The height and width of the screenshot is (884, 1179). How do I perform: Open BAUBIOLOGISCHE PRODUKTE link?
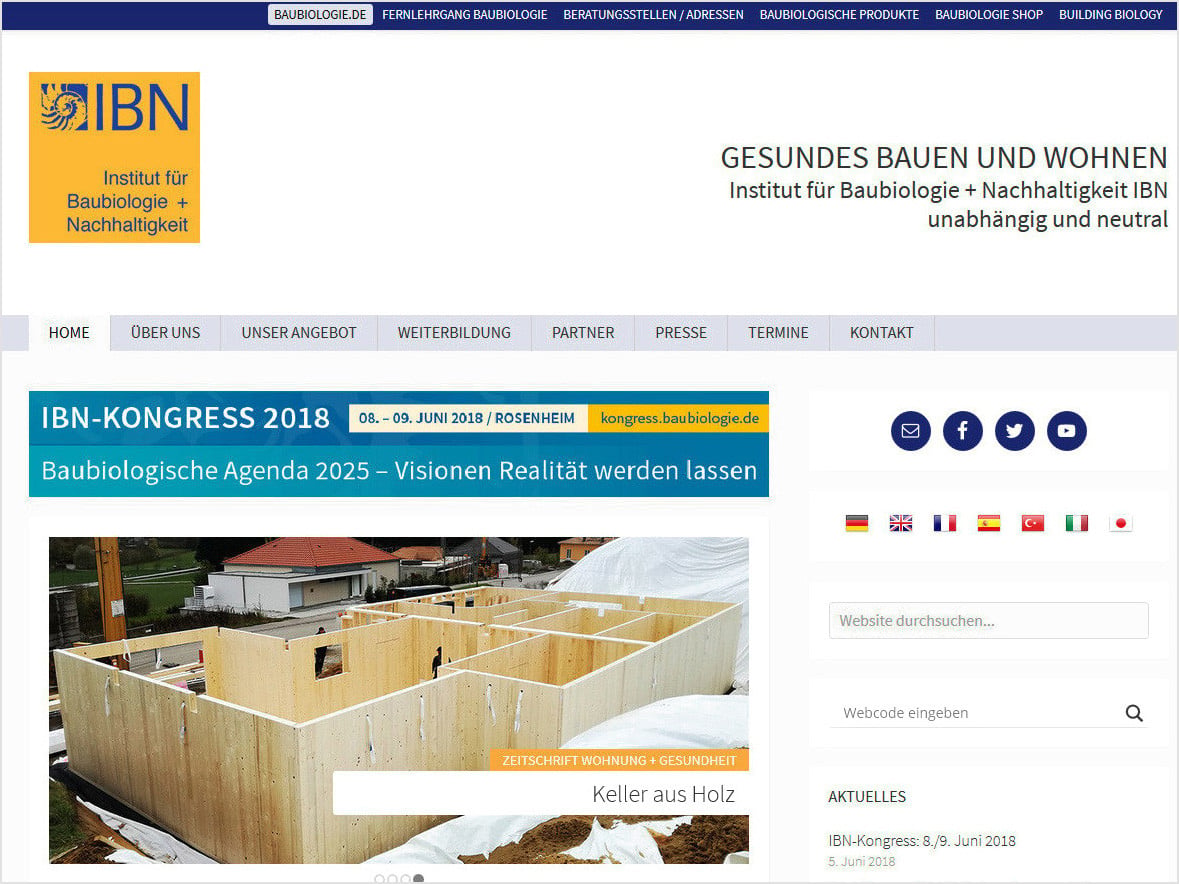click(839, 14)
